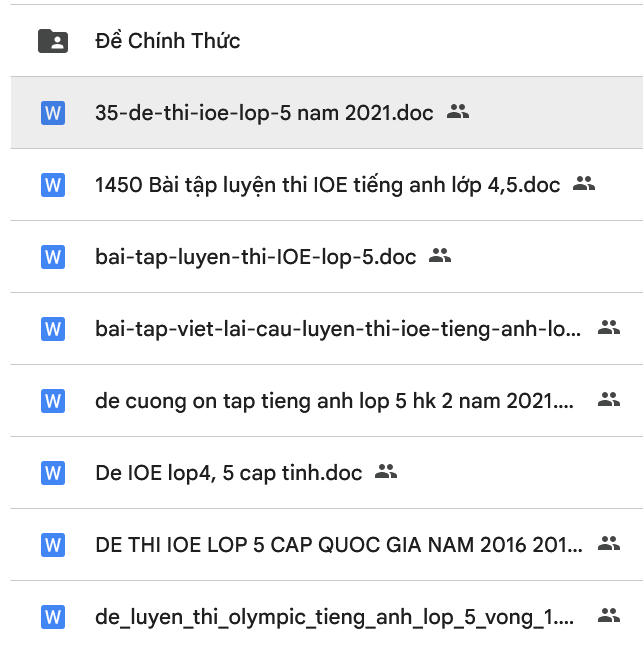
Task: Select De IOE lop4, 5 cap tinh.doc
Action: pos(228,472)
